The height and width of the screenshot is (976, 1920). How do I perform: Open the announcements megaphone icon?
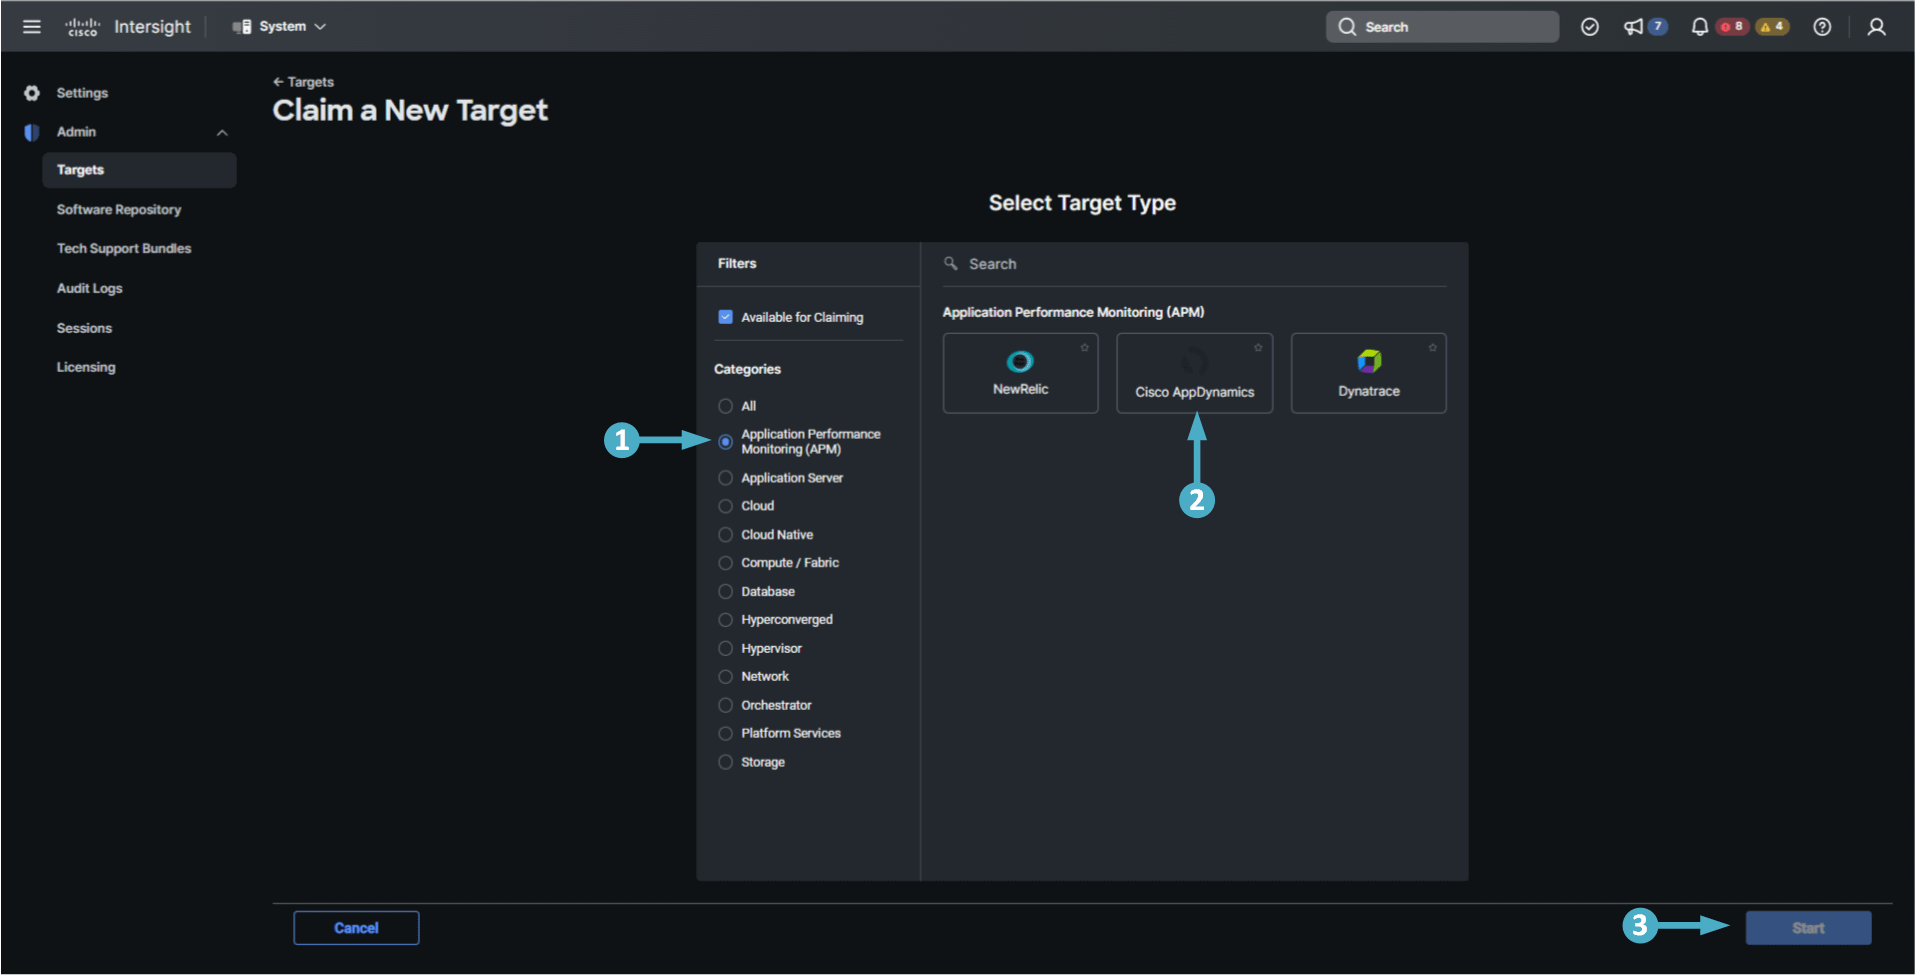[x=1633, y=27]
